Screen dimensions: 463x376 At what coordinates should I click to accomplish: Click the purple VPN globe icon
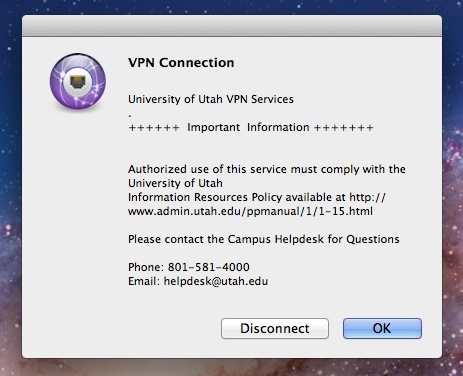pos(78,81)
